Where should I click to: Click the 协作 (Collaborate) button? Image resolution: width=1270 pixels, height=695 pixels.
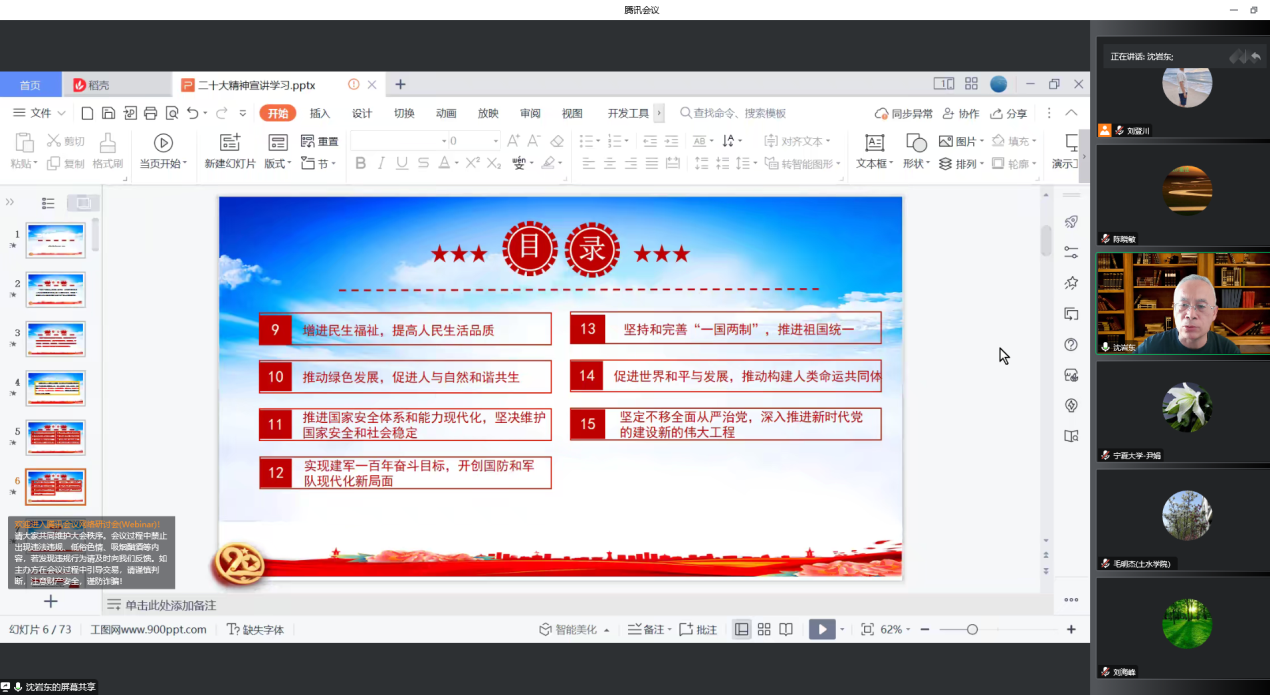961,113
